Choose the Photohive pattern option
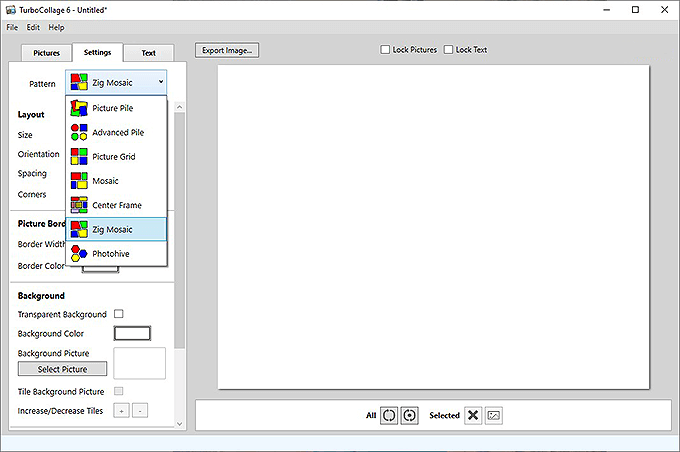Screen dimensions: 680x452 (116, 254)
